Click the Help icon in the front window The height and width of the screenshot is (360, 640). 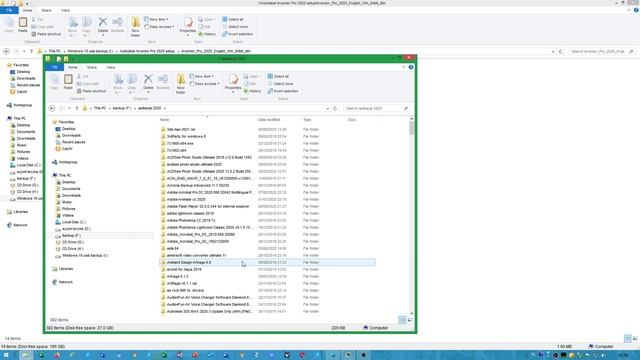411,67
